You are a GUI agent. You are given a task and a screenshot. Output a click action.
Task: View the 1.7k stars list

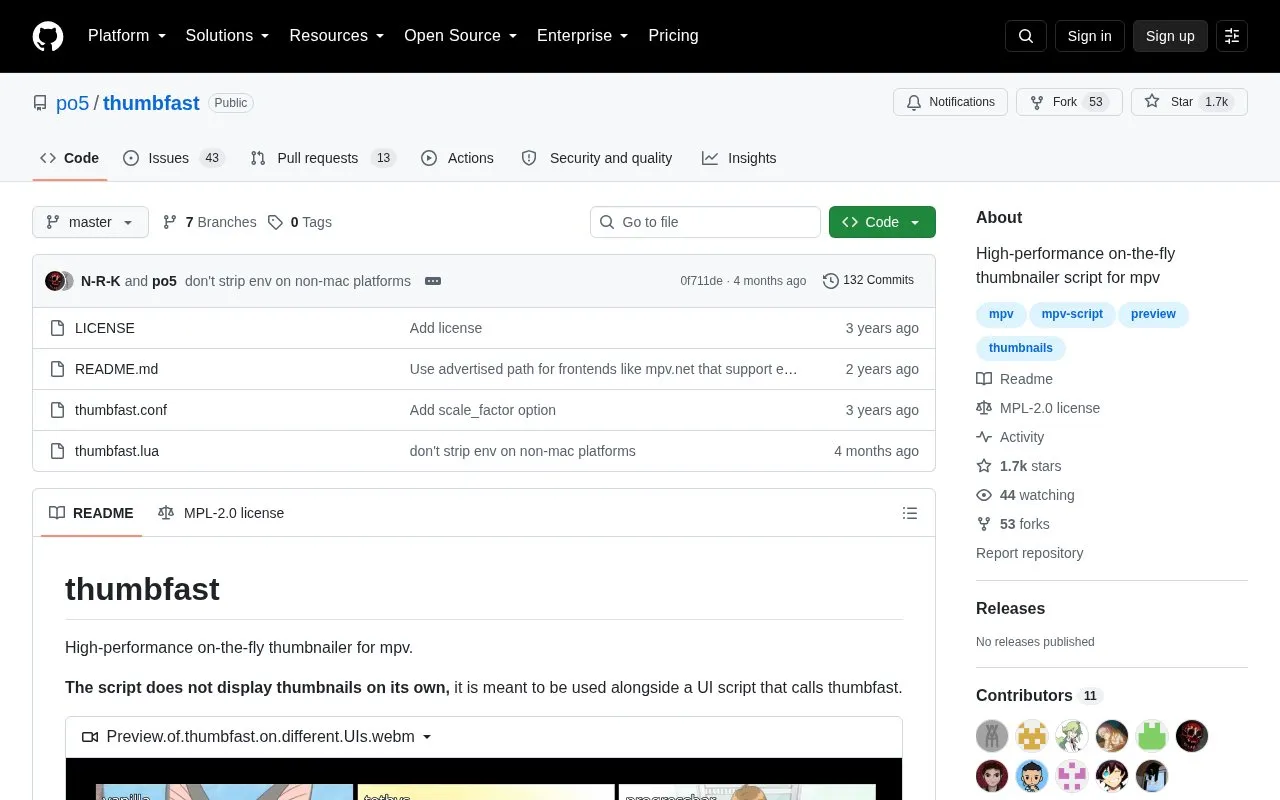pyautogui.click(x=1019, y=466)
